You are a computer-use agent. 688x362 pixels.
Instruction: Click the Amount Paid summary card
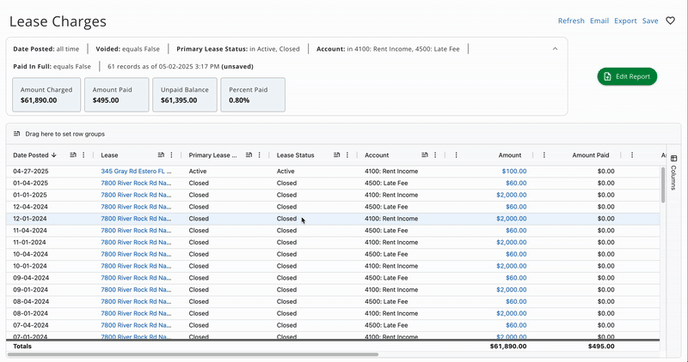click(117, 95)
